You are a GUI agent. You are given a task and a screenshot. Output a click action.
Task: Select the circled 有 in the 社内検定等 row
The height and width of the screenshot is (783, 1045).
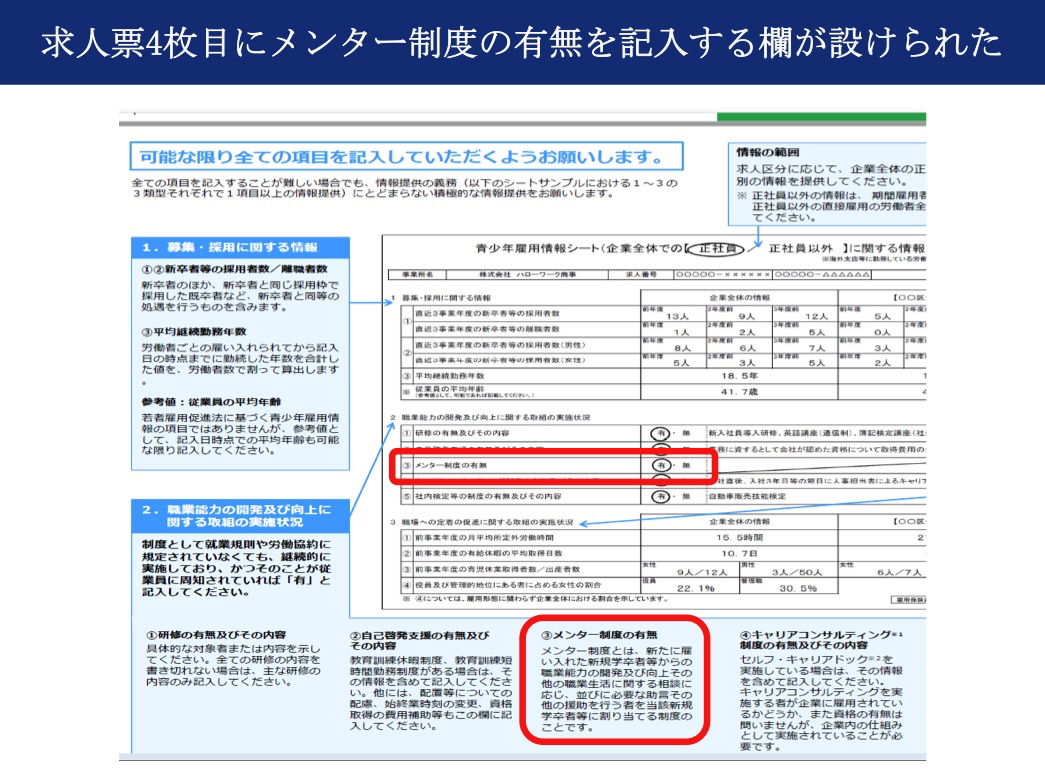660,496
